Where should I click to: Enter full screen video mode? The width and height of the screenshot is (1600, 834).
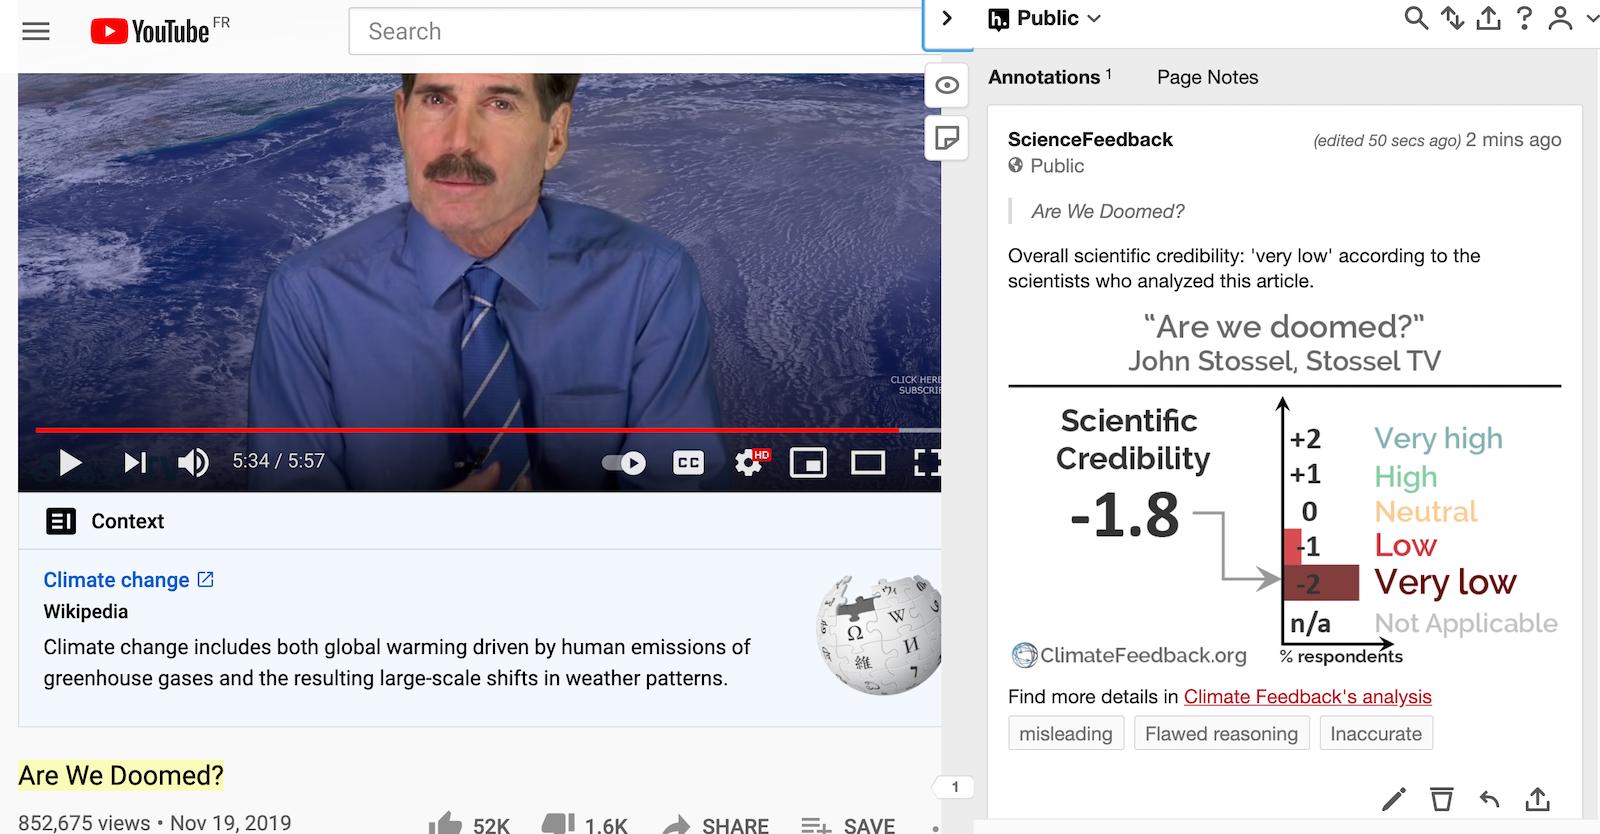pos(927,462)
